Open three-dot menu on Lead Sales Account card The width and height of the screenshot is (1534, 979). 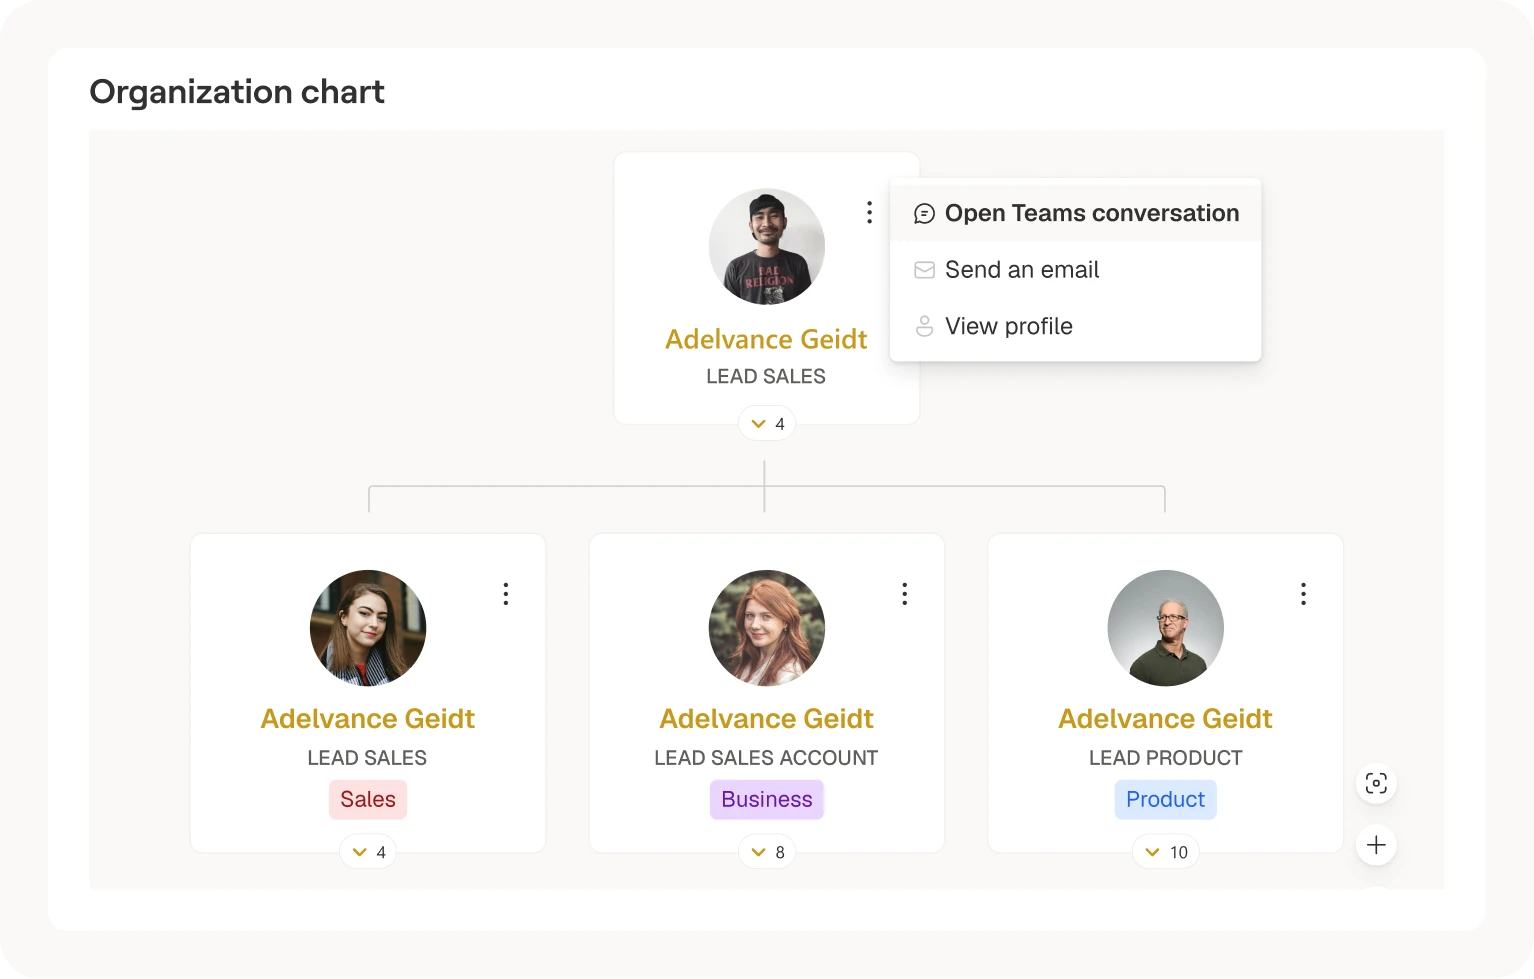pos(905,594)
